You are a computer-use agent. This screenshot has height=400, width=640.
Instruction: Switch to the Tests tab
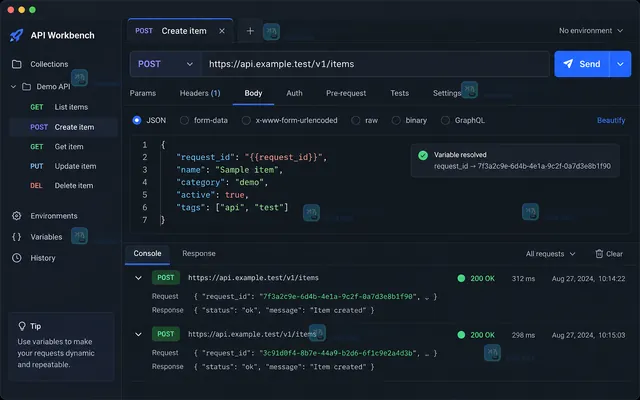point(399,93)
